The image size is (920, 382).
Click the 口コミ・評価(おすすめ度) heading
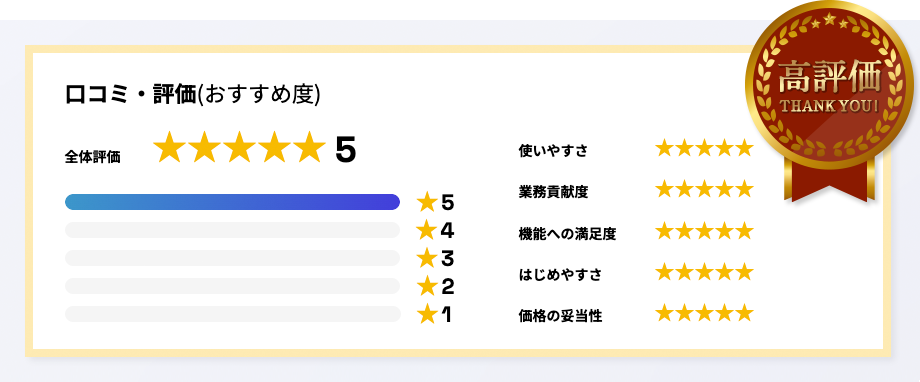click(x=192, y=95)
